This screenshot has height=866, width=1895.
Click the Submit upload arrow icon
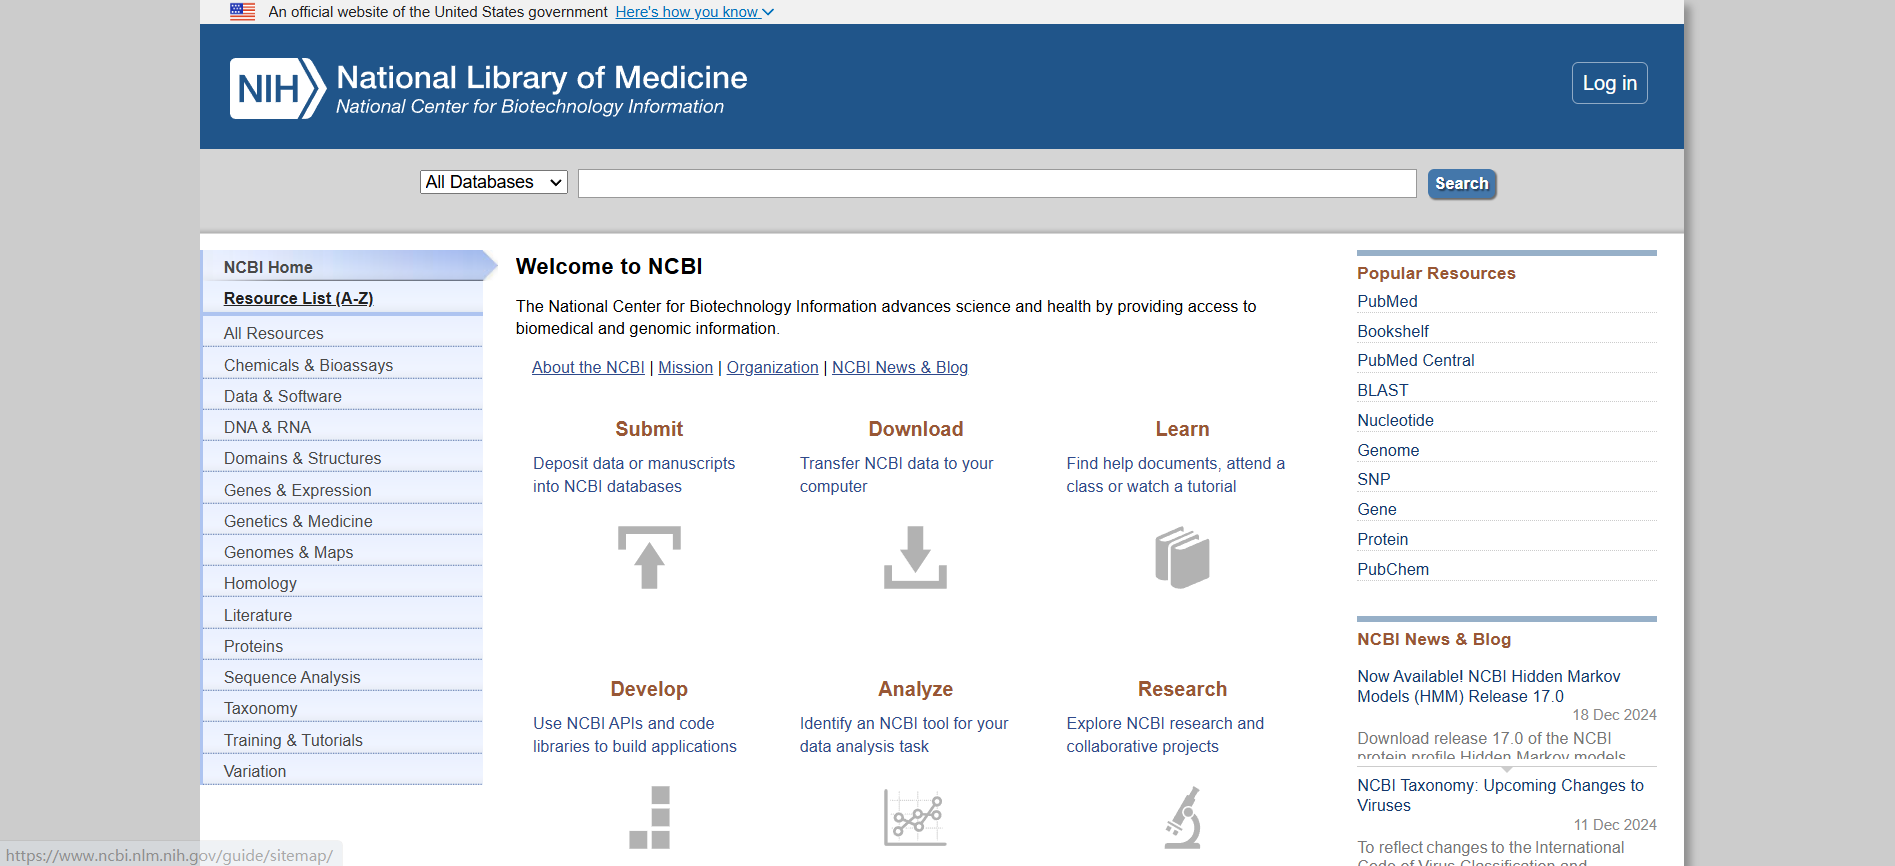pos(649,557)
